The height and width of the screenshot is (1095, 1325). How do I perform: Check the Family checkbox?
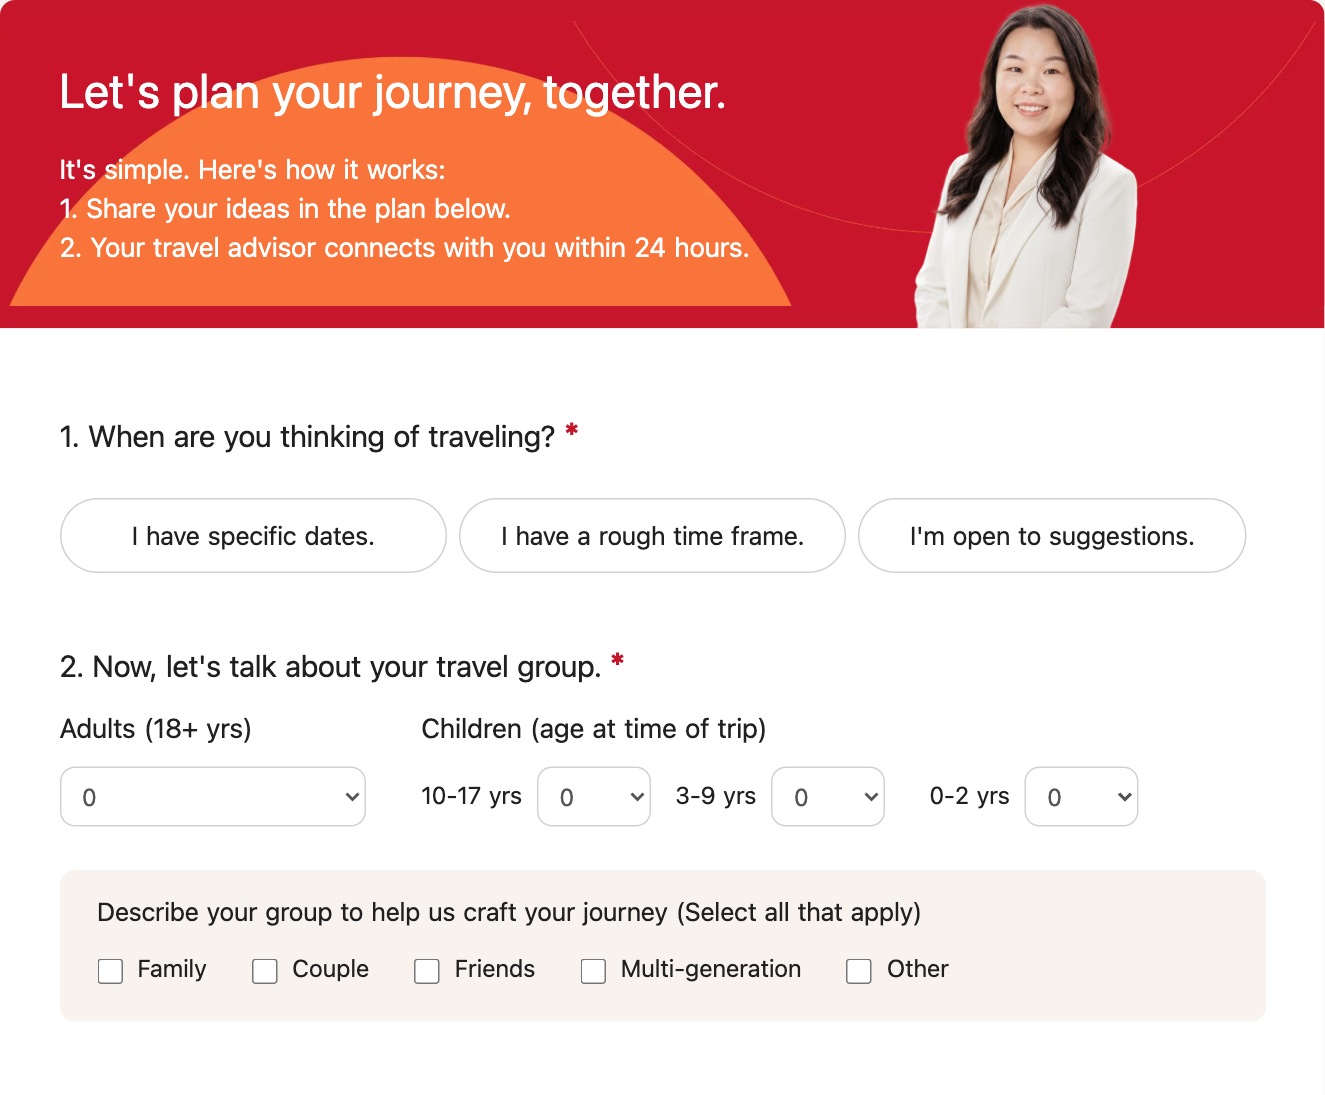pos(111,971)
